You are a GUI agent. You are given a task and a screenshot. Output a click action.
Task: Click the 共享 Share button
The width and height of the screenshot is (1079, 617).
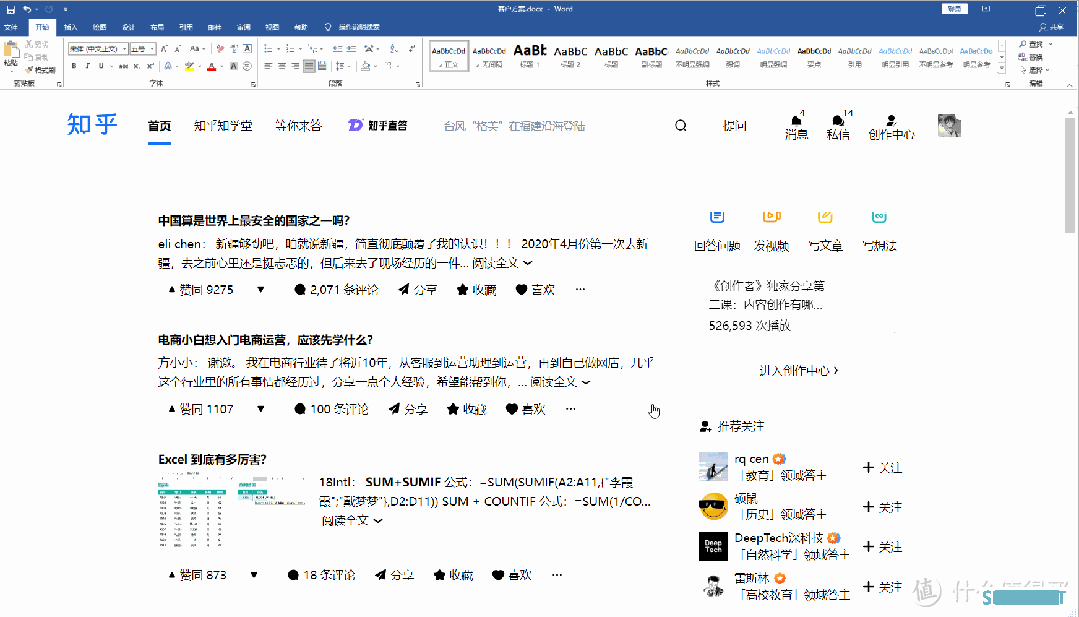click(1051, 28)
